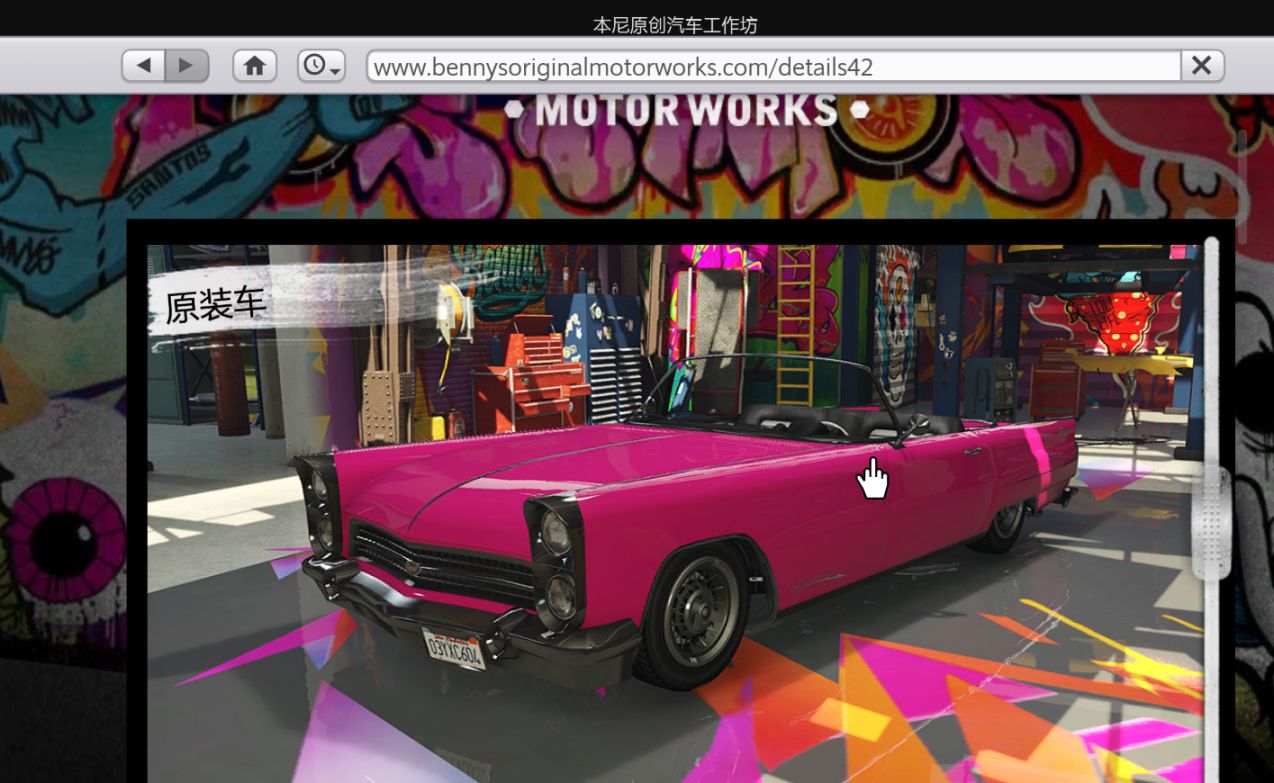This screenshot has width=1274, height=783.
Task: Select the back navigation arrow
Action: click(144, 64)
